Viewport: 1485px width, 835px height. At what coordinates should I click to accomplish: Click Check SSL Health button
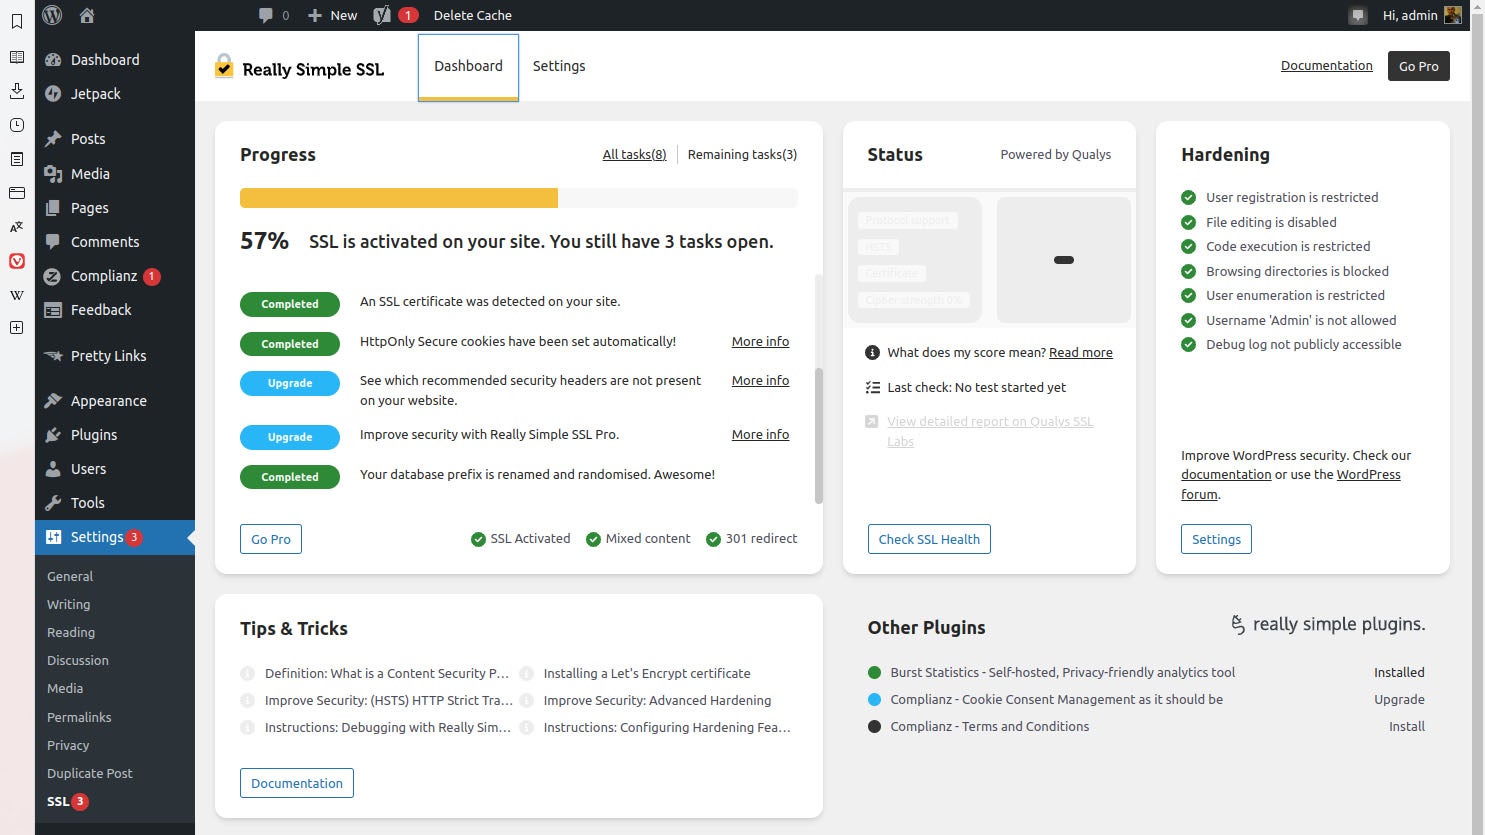point(929,539)
